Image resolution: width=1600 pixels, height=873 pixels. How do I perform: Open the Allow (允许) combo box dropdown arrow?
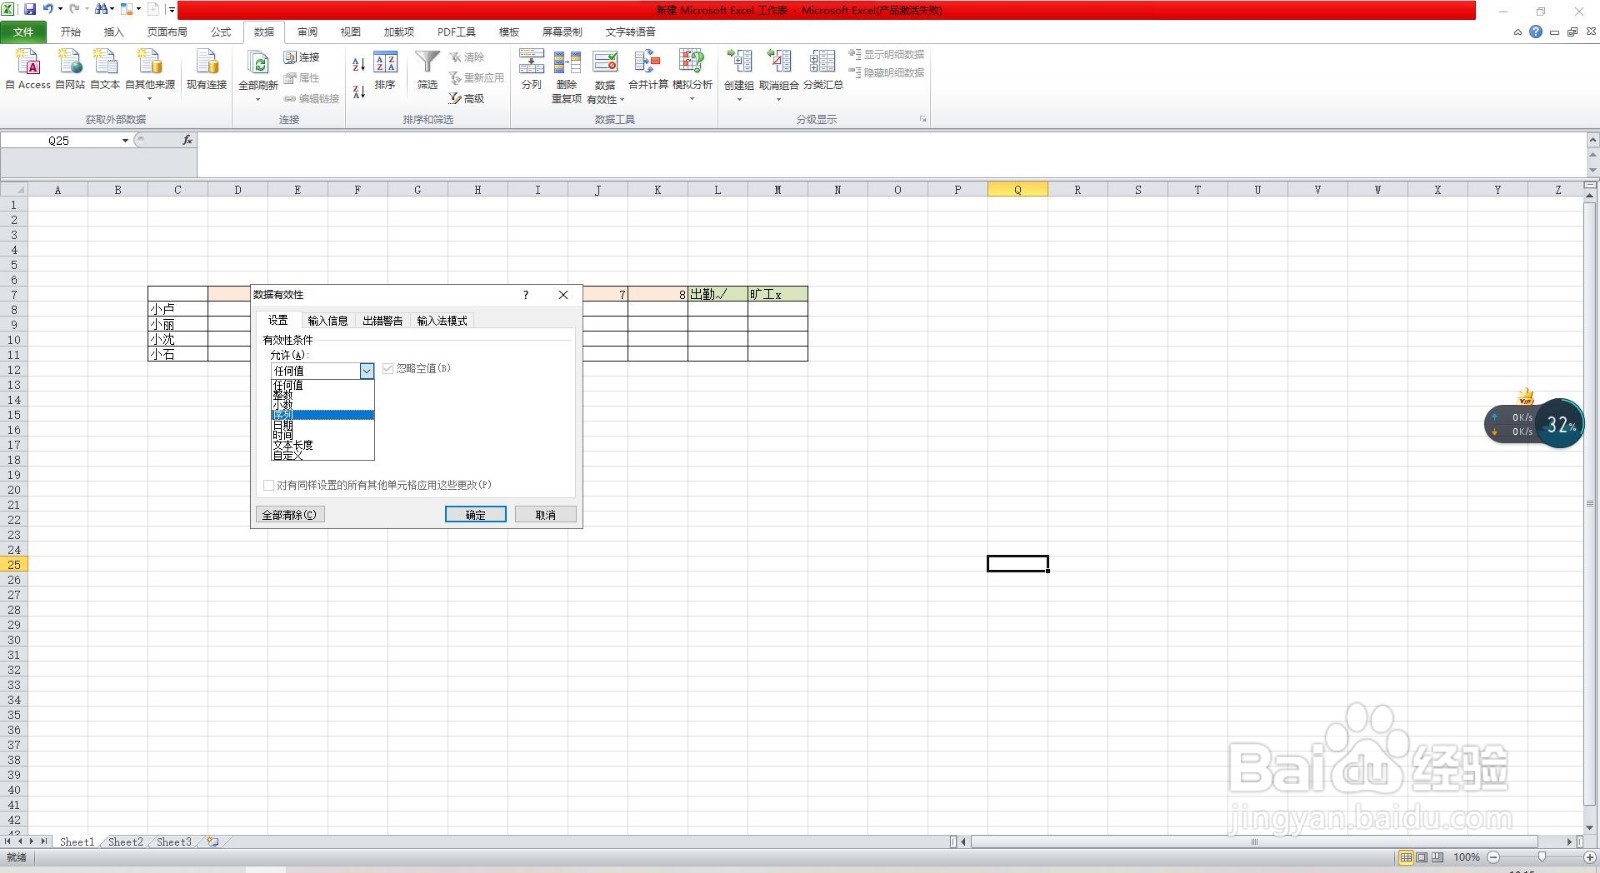pyautogui.click(x=367, y=371)
